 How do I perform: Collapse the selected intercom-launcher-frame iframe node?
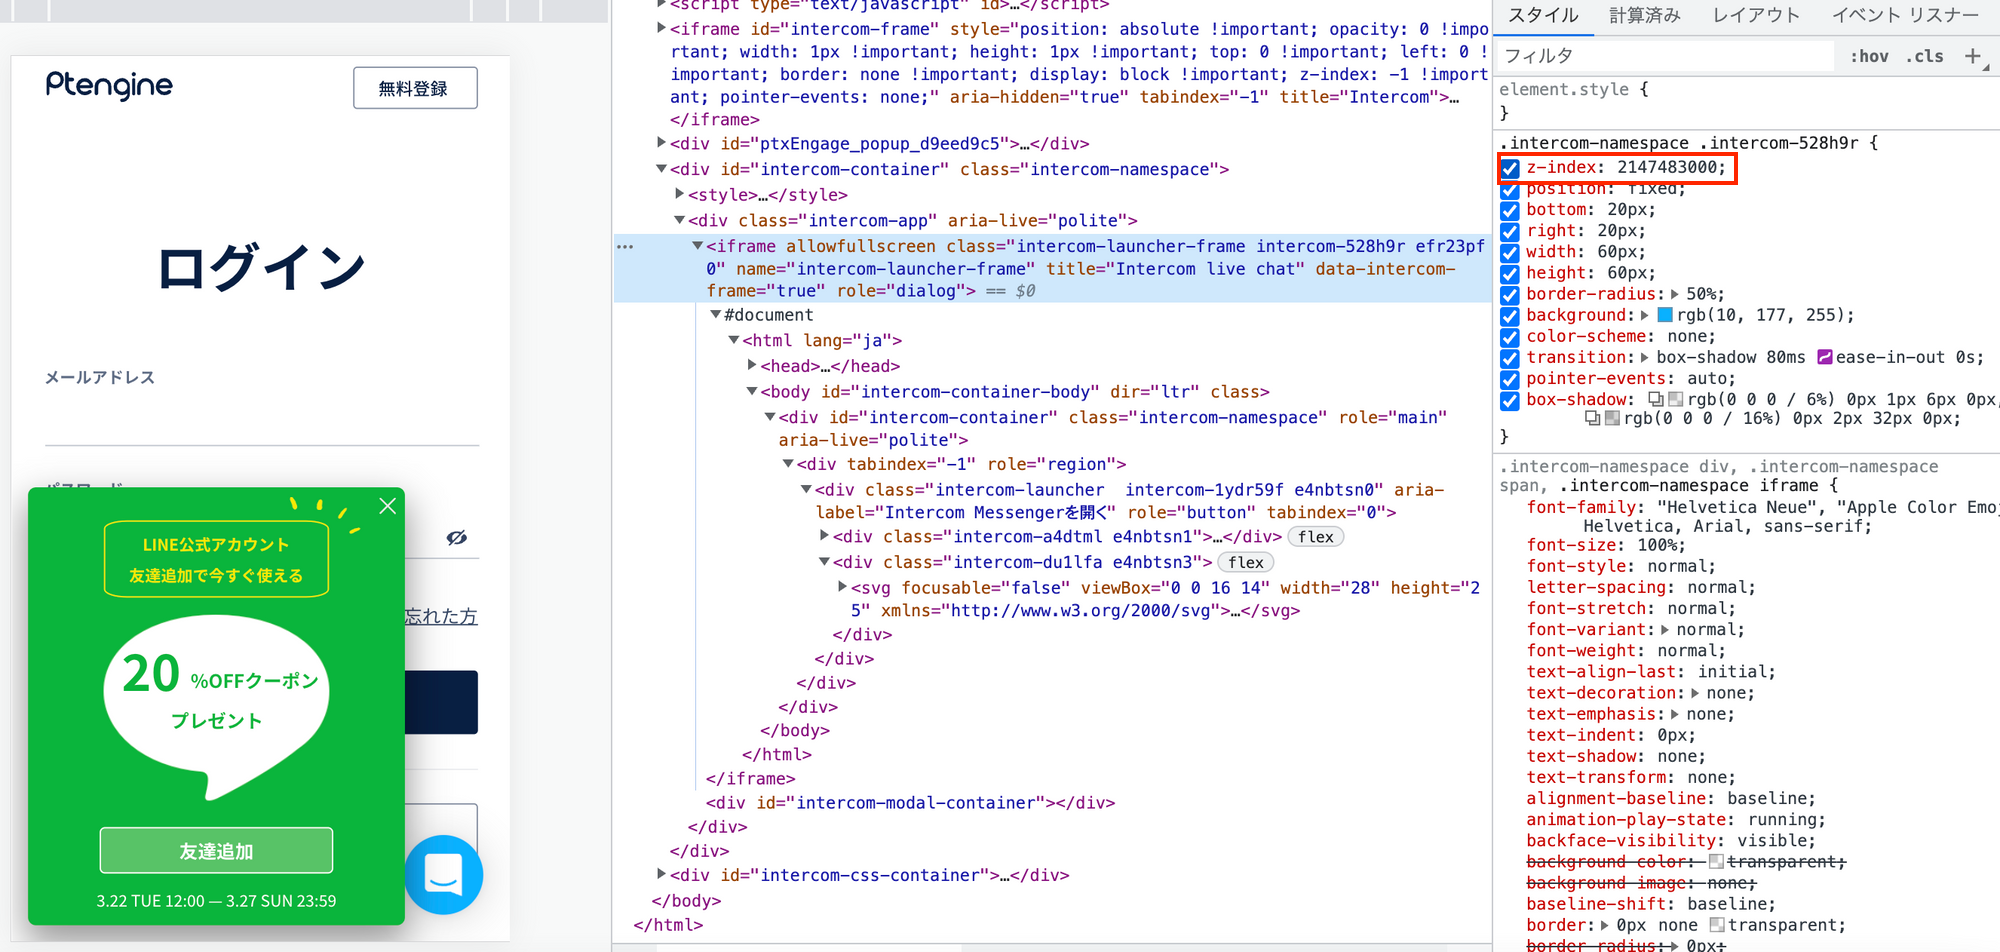[x=697, y=246]
